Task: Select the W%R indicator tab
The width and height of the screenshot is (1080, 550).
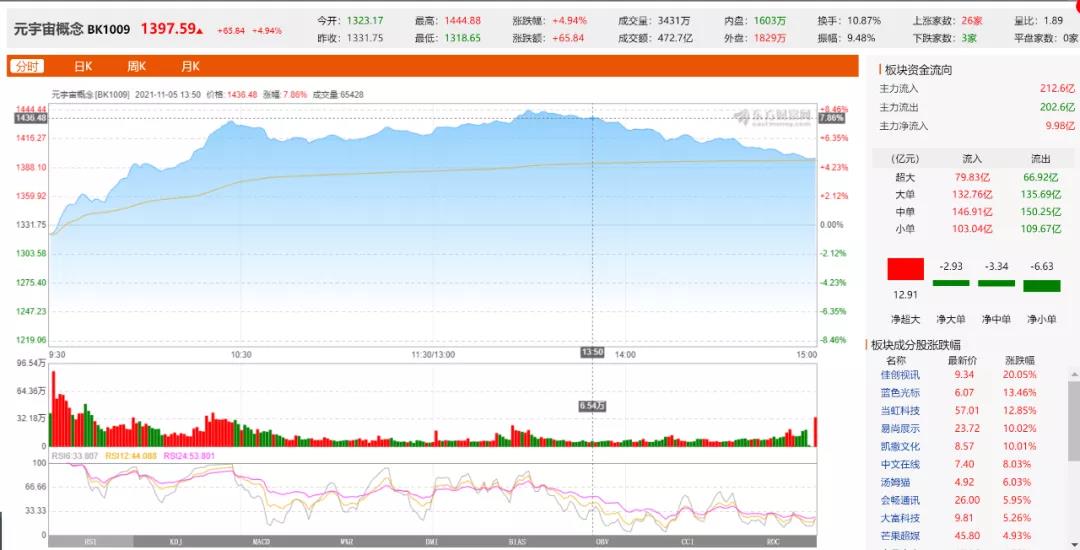Action: [346, 542]
